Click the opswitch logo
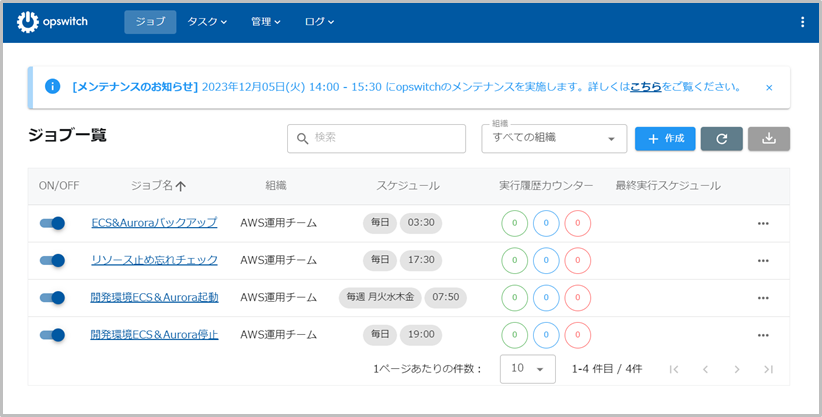This screenshot has width=822, height=417. pos(53,22)
